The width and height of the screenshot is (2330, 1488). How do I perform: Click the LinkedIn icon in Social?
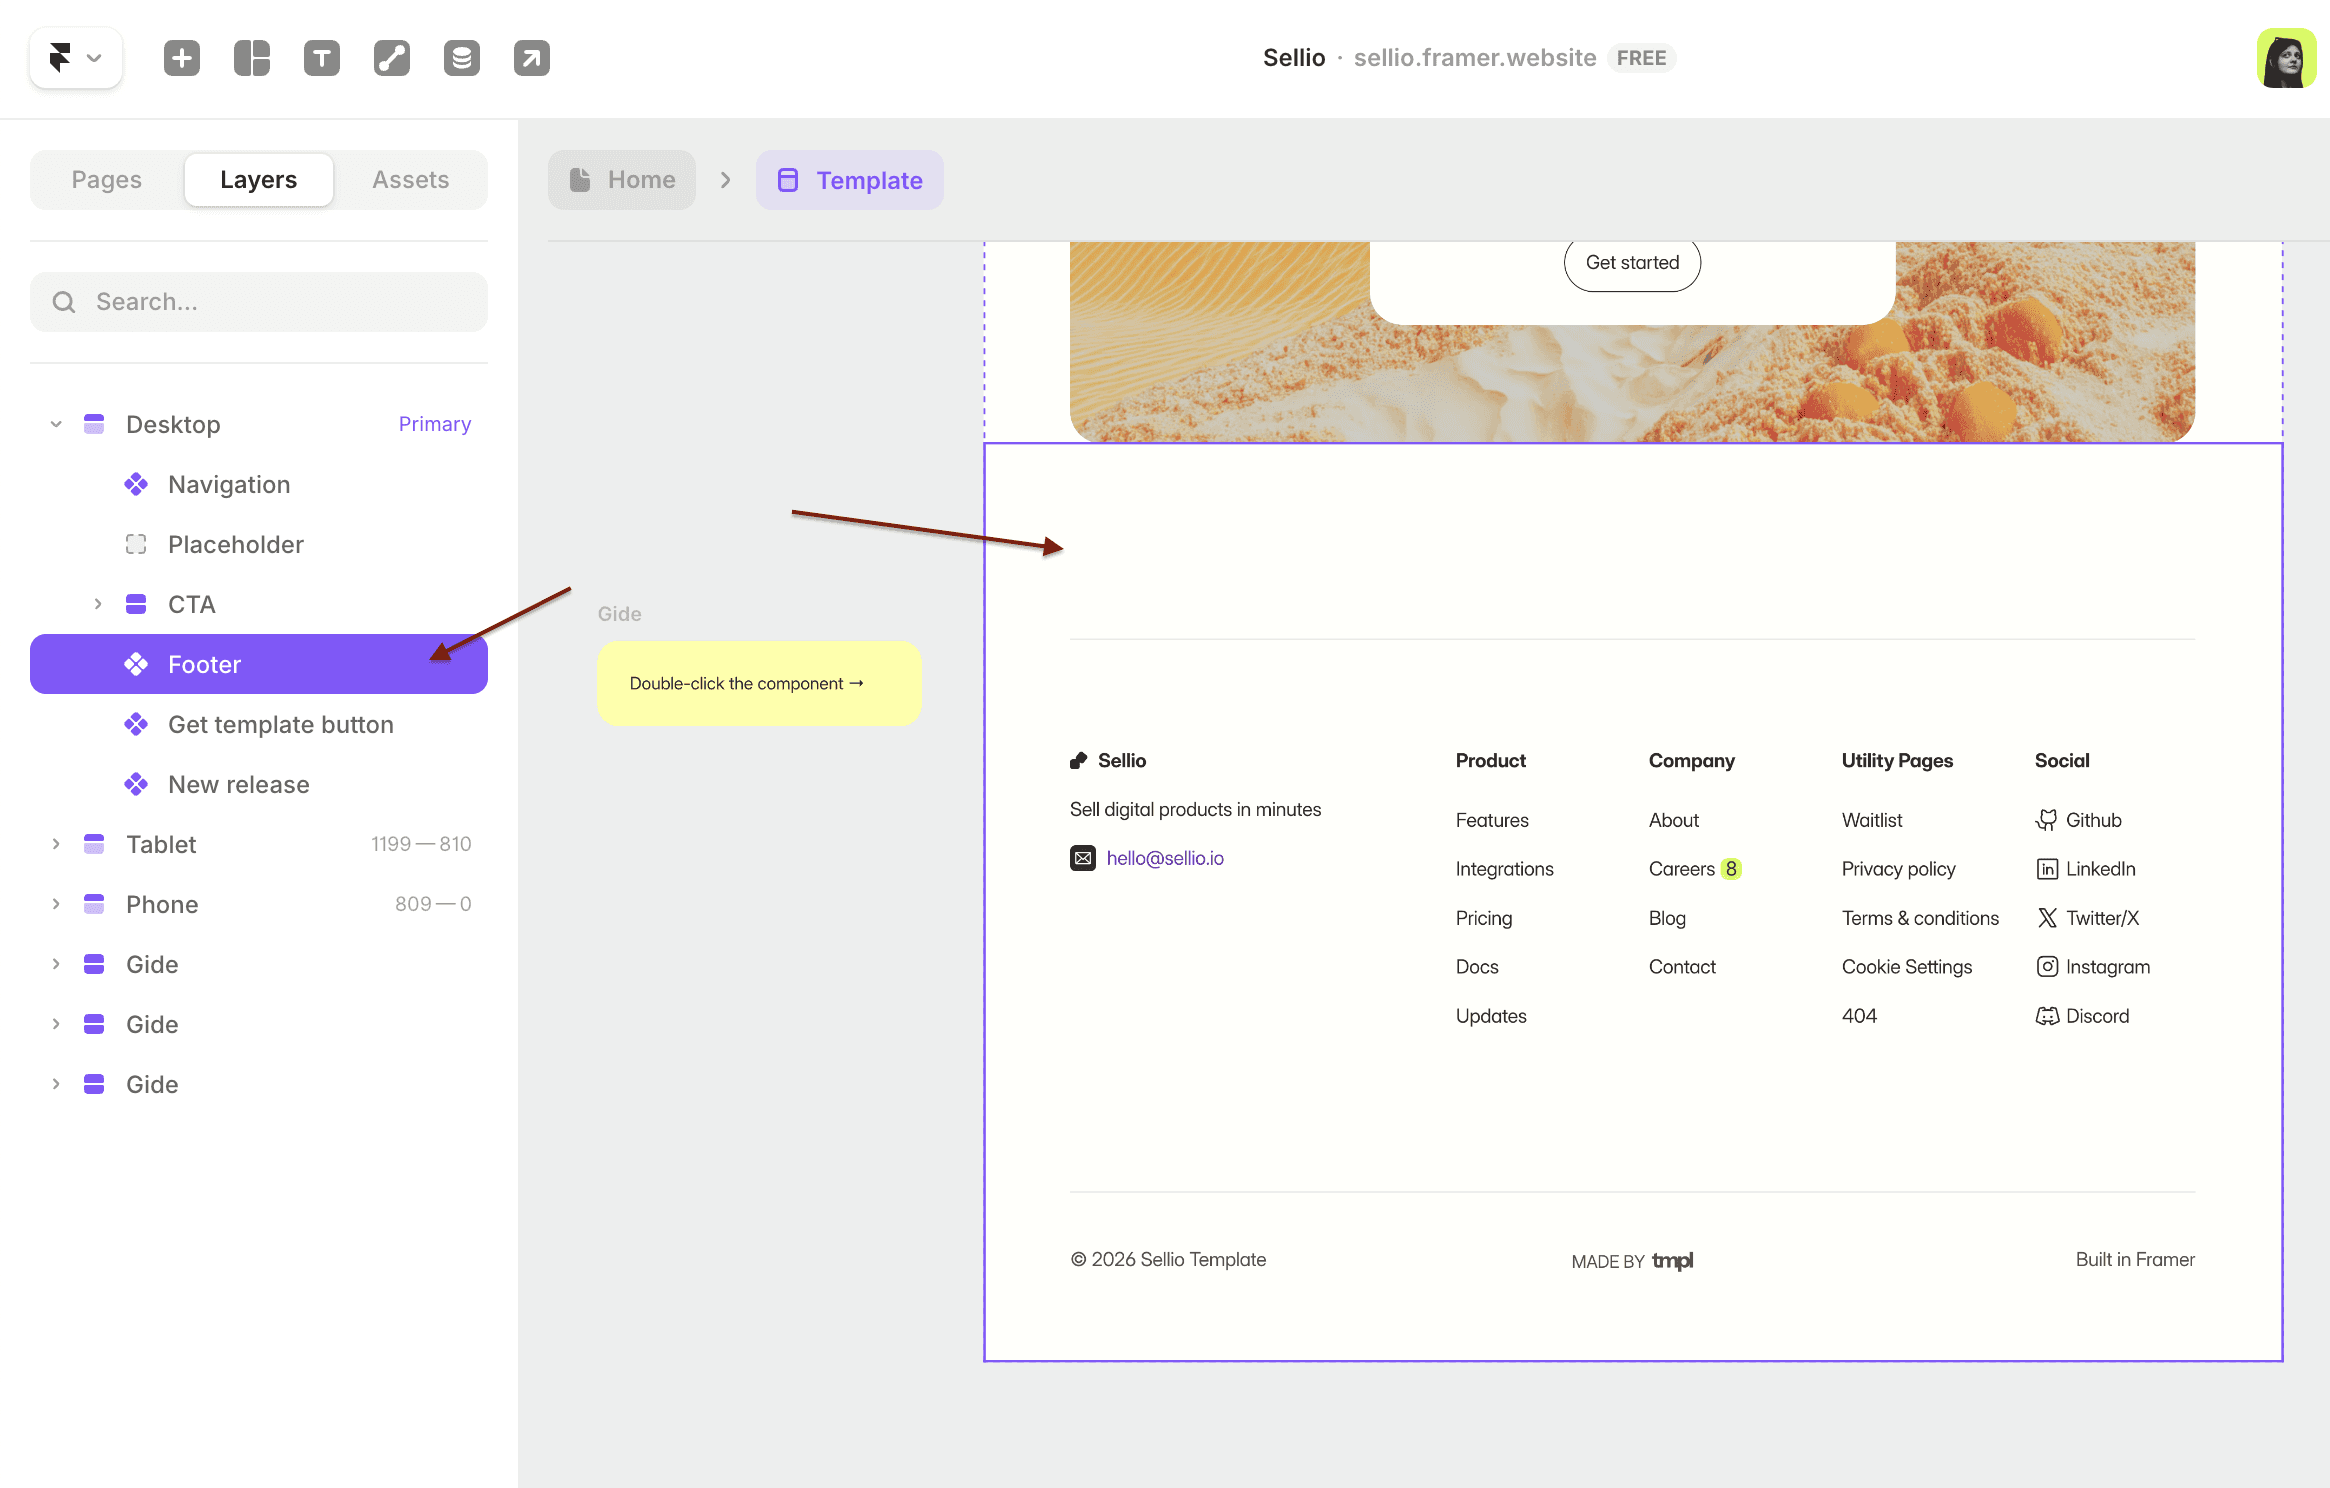[x=2047, y=869]
